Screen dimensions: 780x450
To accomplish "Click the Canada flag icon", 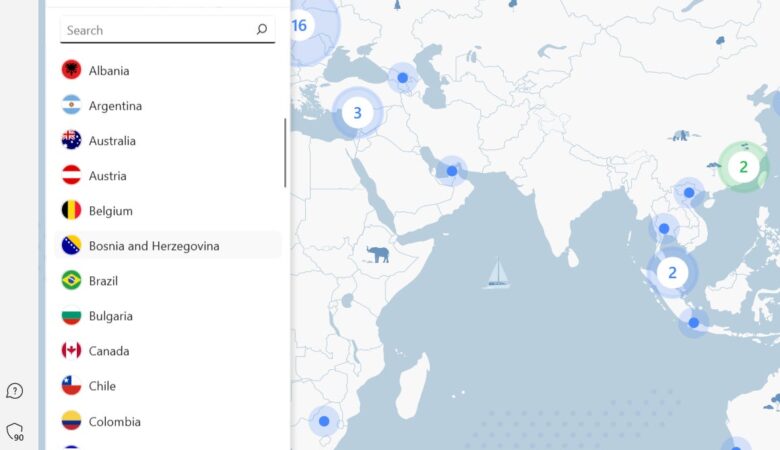I will coord(71,351).
